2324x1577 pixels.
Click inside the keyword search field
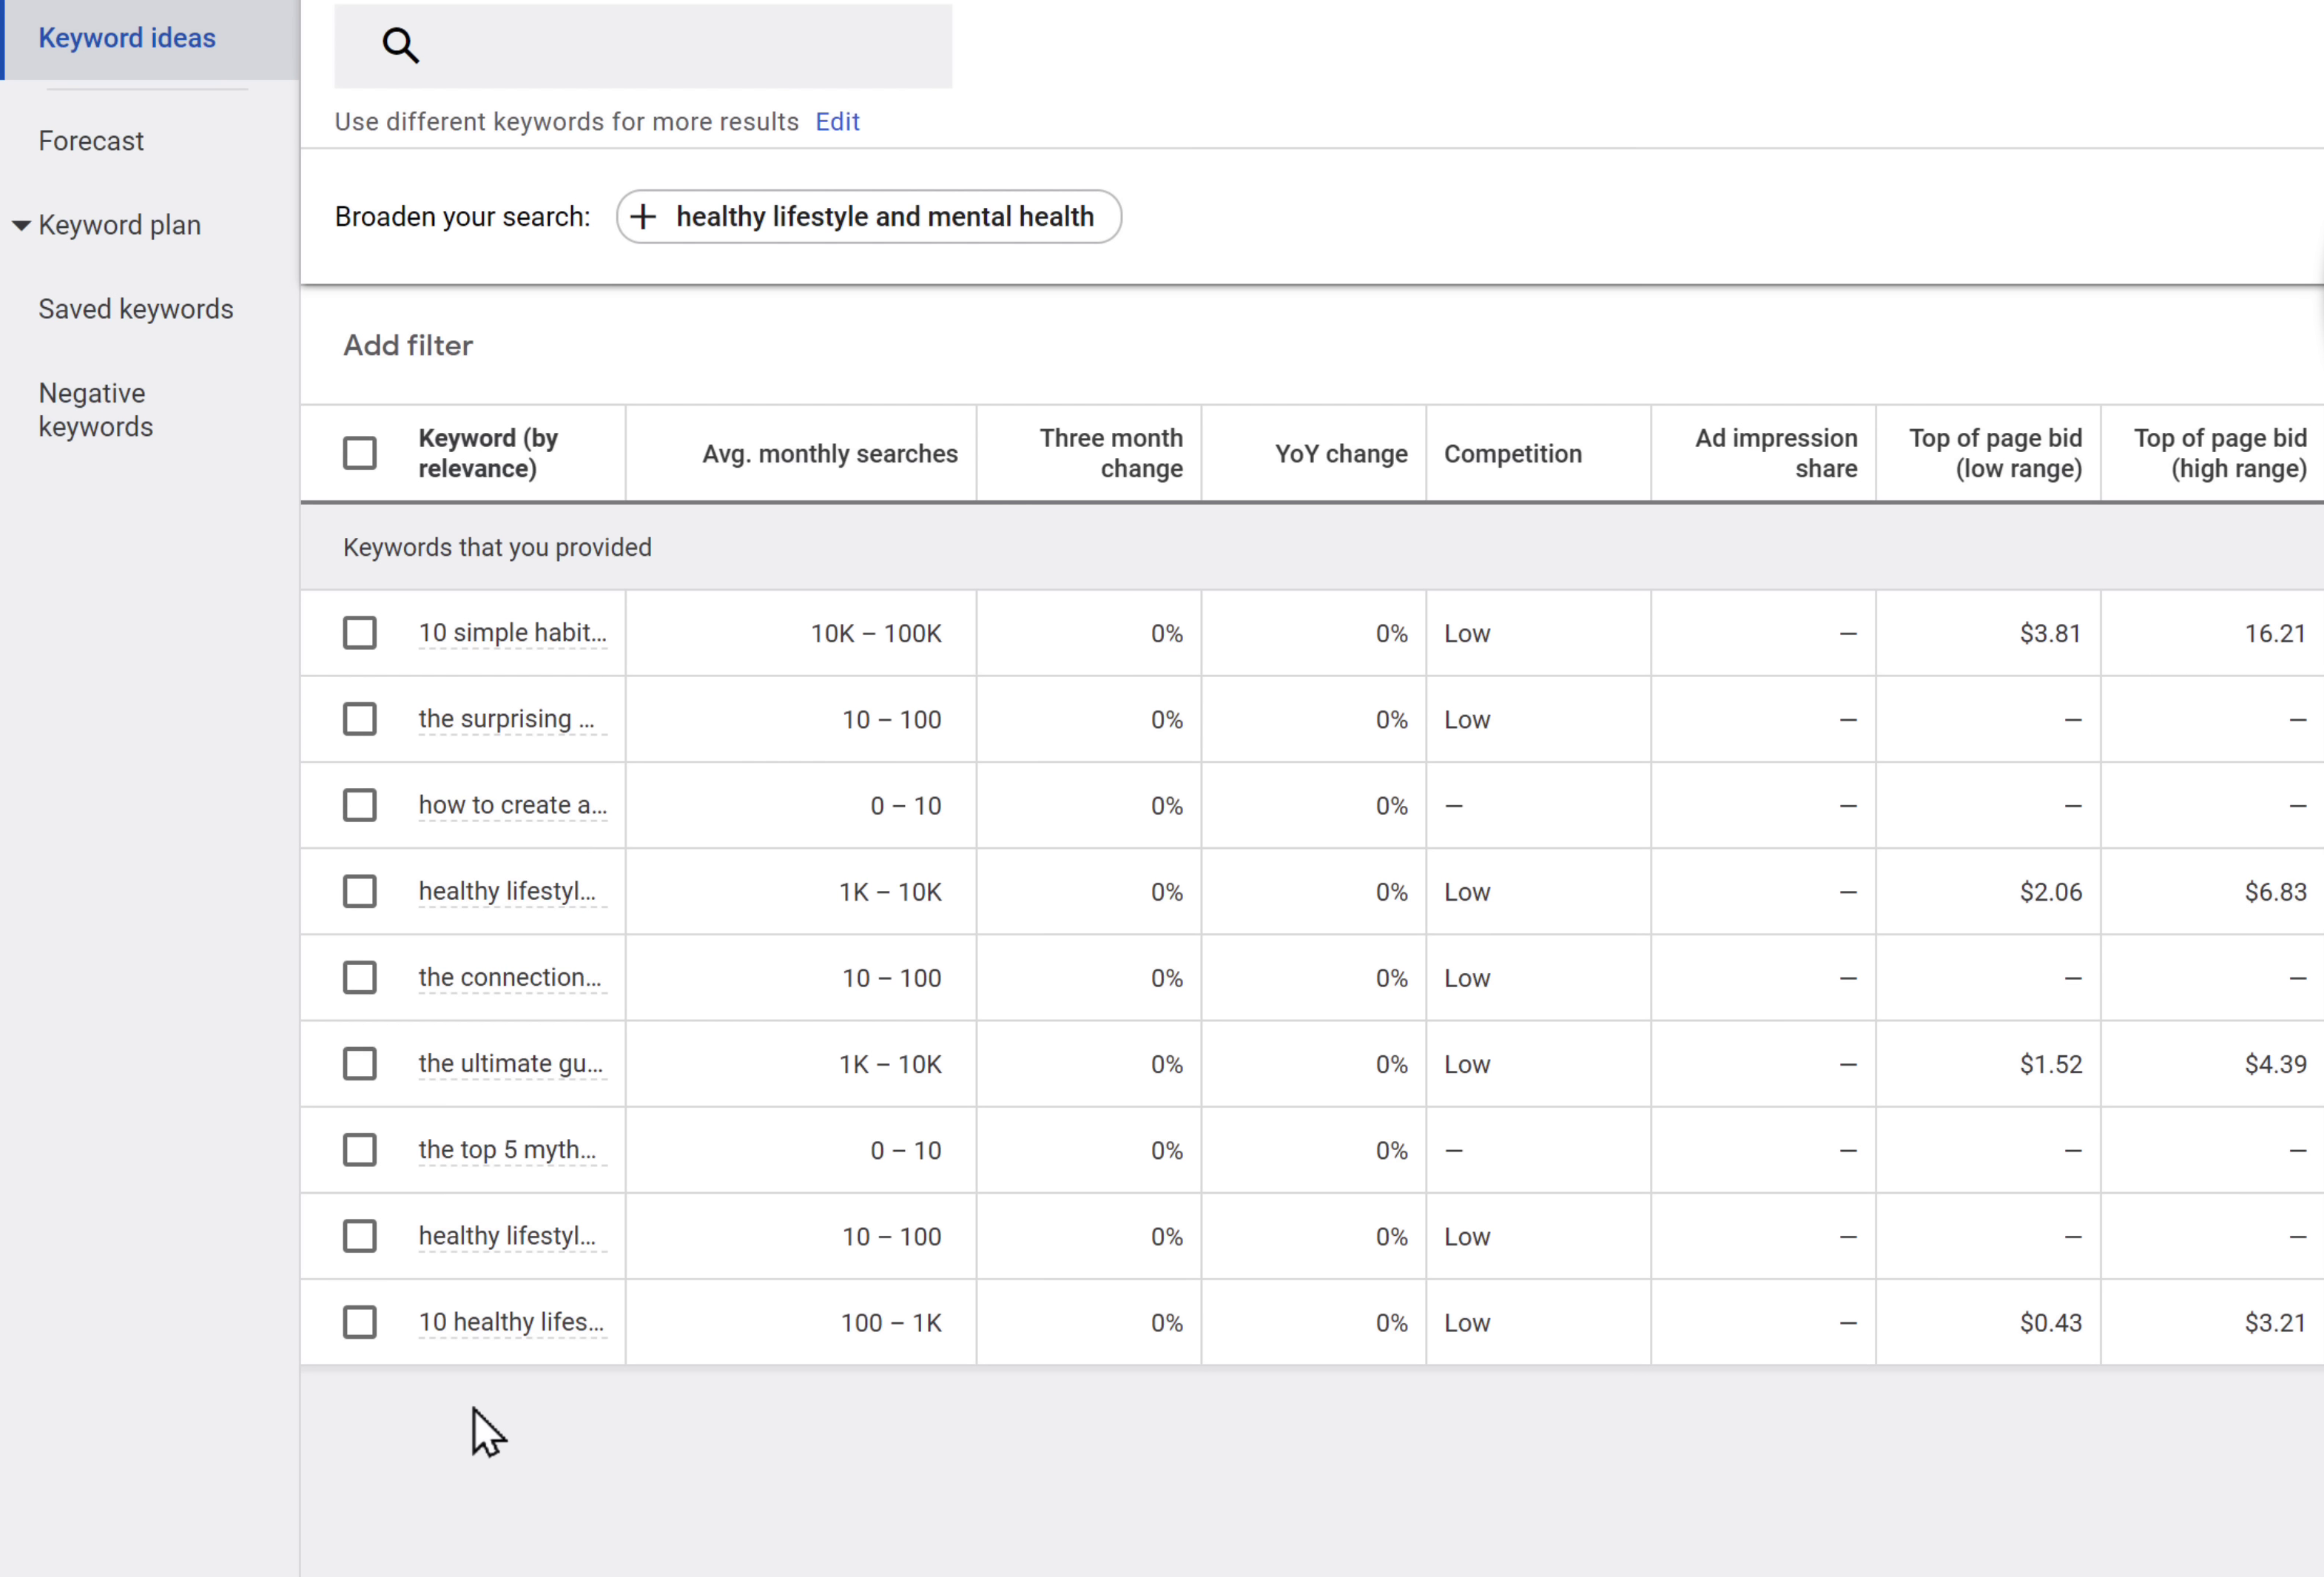click(x=680, y=45)
